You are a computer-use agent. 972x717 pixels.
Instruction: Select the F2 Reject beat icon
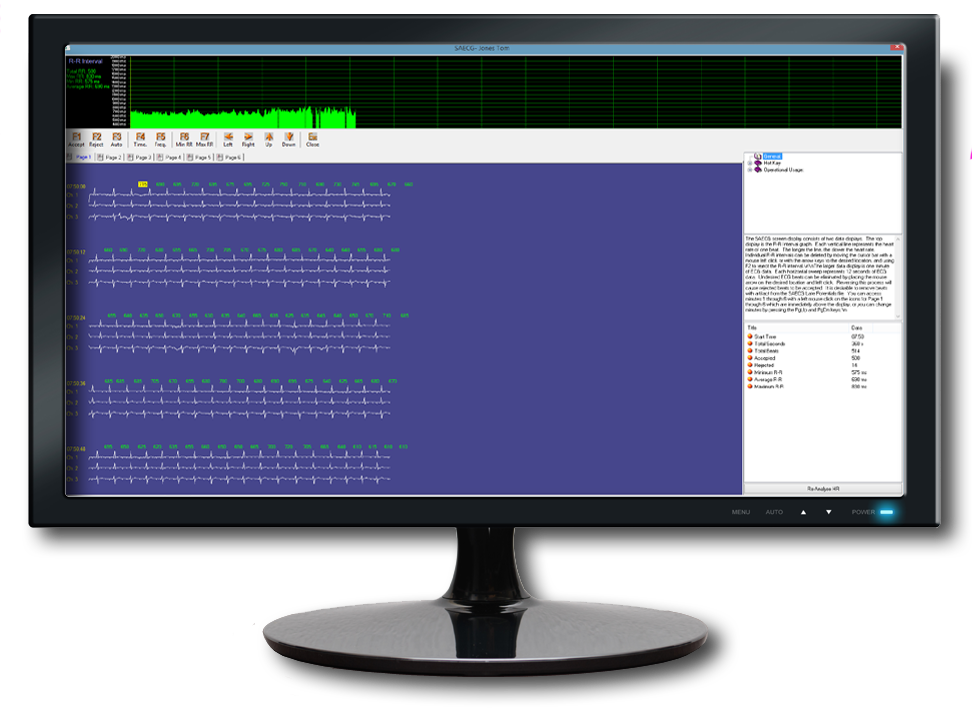[97, 137]
